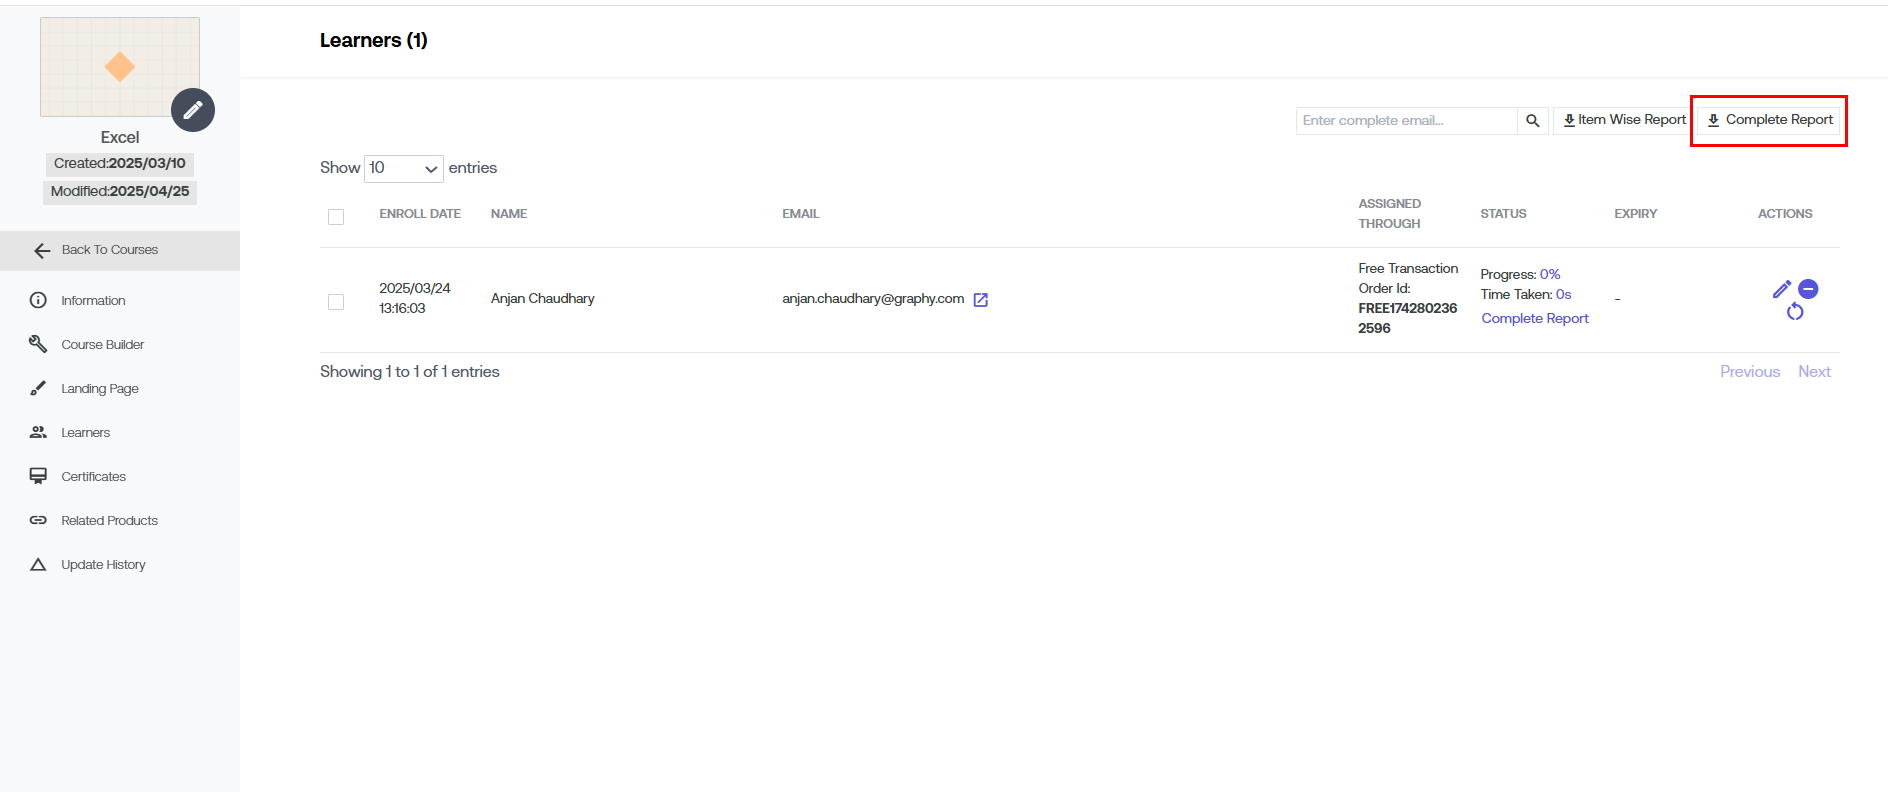Click the reset progress circular arrow icon
The image size is (1888, 792).
click(1795, 312)
